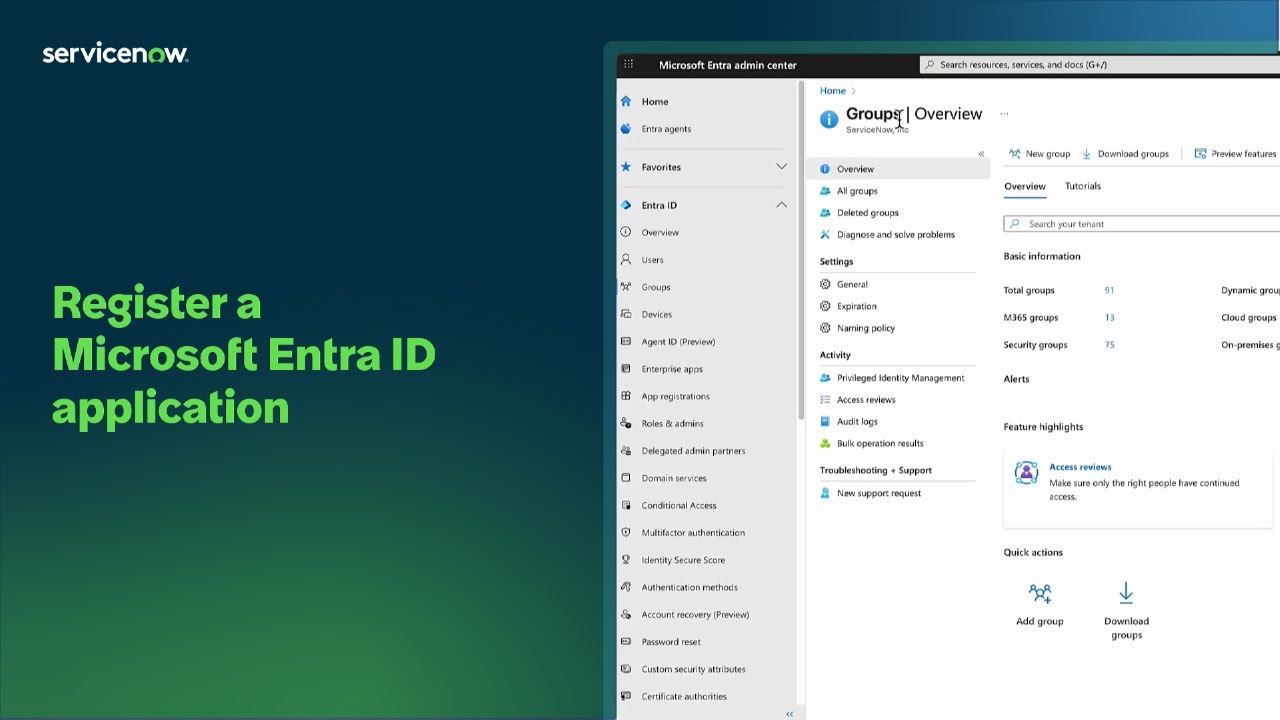Click Download groups toolbar button
The width and height of the screenshot is (1280, 720).
point(1125,154)
